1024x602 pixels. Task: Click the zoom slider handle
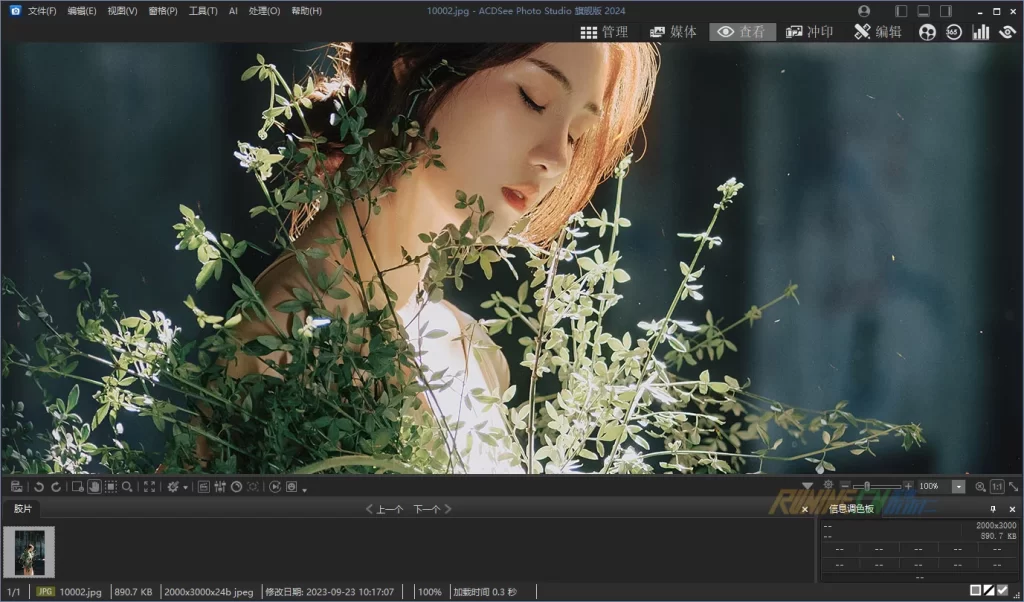pos(867,486)
